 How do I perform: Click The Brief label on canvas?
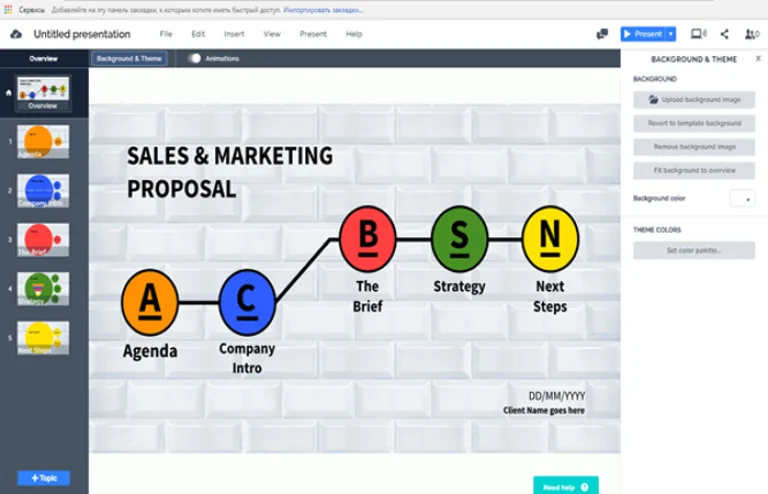tap(367, 296)
